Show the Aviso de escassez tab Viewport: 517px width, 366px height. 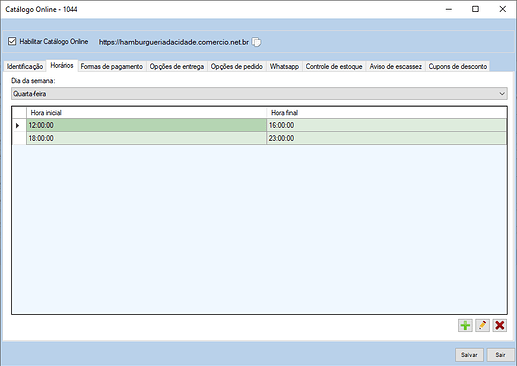(396, 66)
